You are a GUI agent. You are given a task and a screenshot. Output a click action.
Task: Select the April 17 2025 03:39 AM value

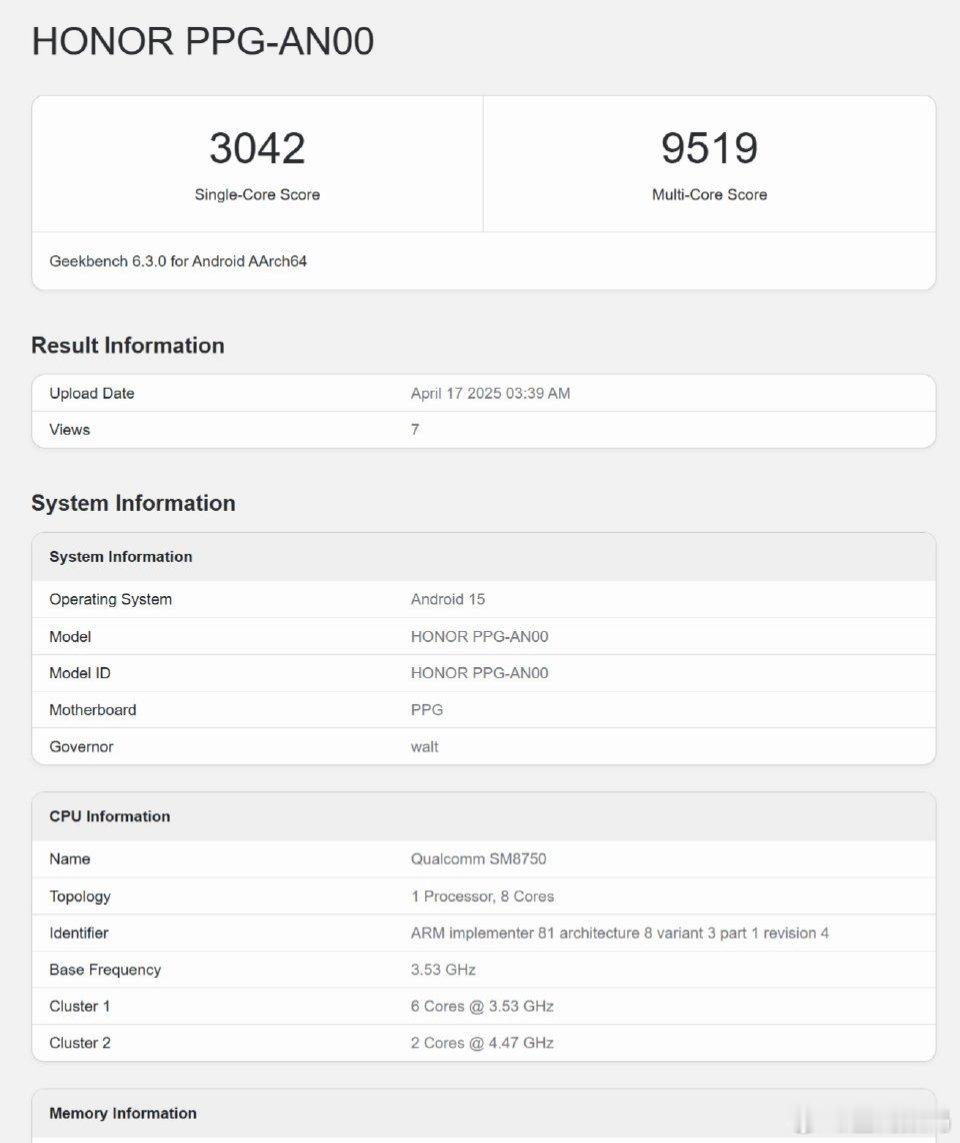click(x=490, y=394)
